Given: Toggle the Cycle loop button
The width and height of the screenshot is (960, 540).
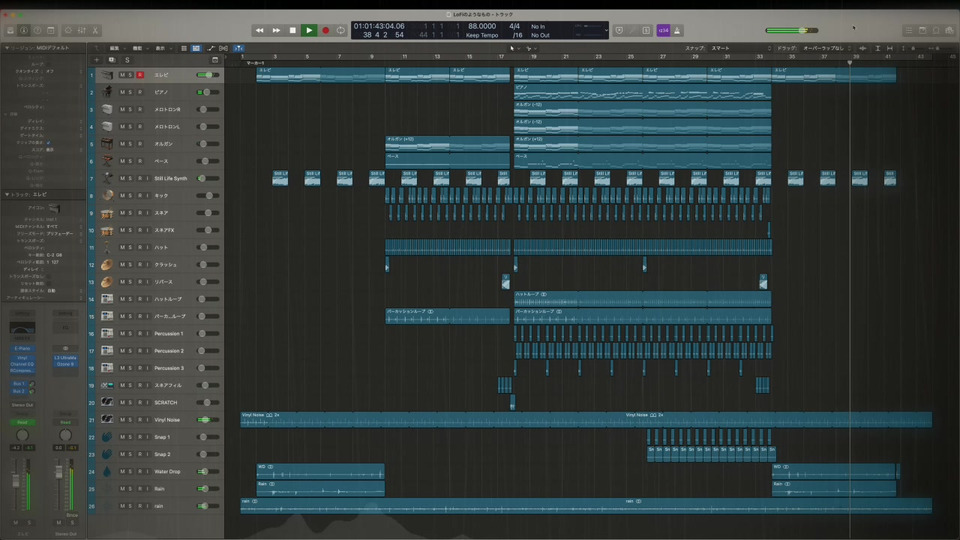Looking at the screenshot, I should [x=342, y=30].
